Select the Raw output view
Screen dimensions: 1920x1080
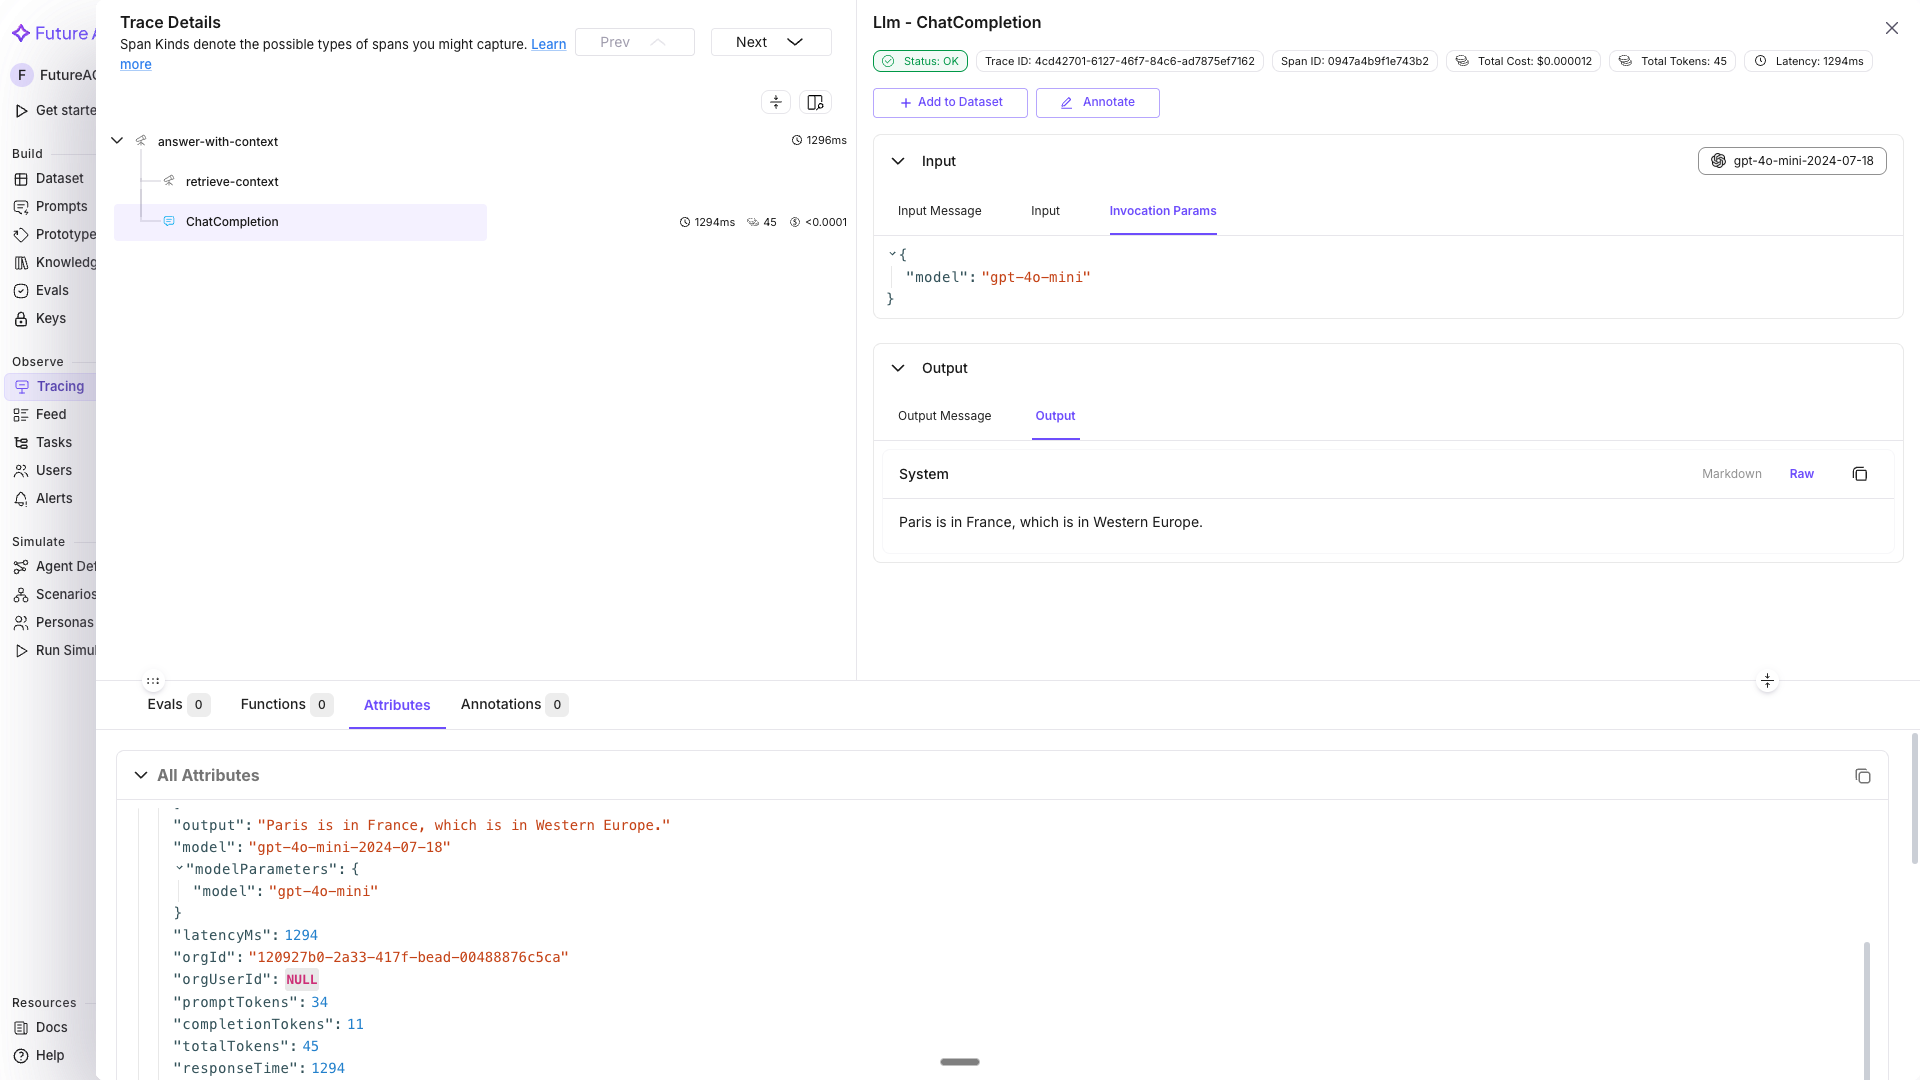tap(1802, 473)
